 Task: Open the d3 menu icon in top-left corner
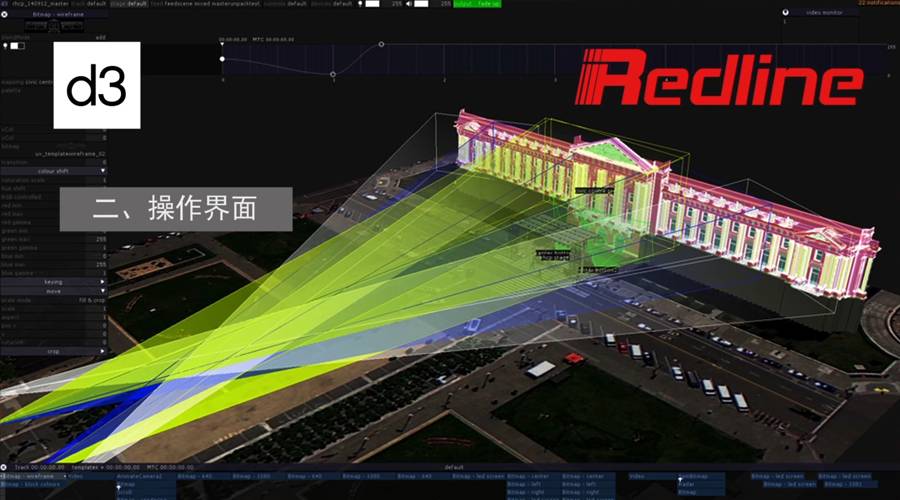point(4,3)
